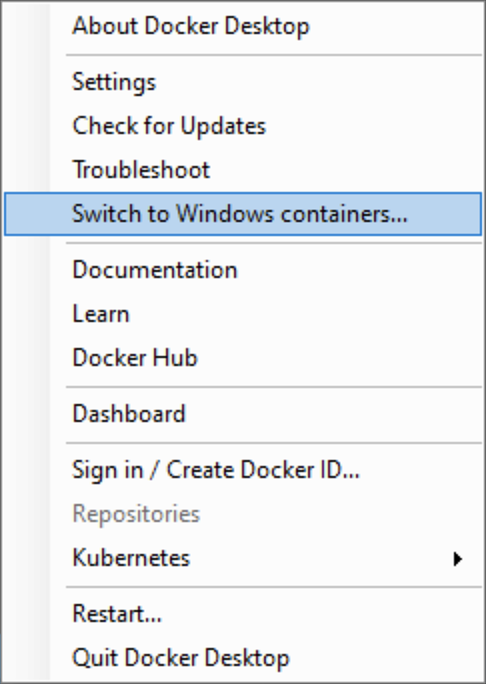Click the Kubernetes menu label
486x684 pixels.
tap(131, 558)
